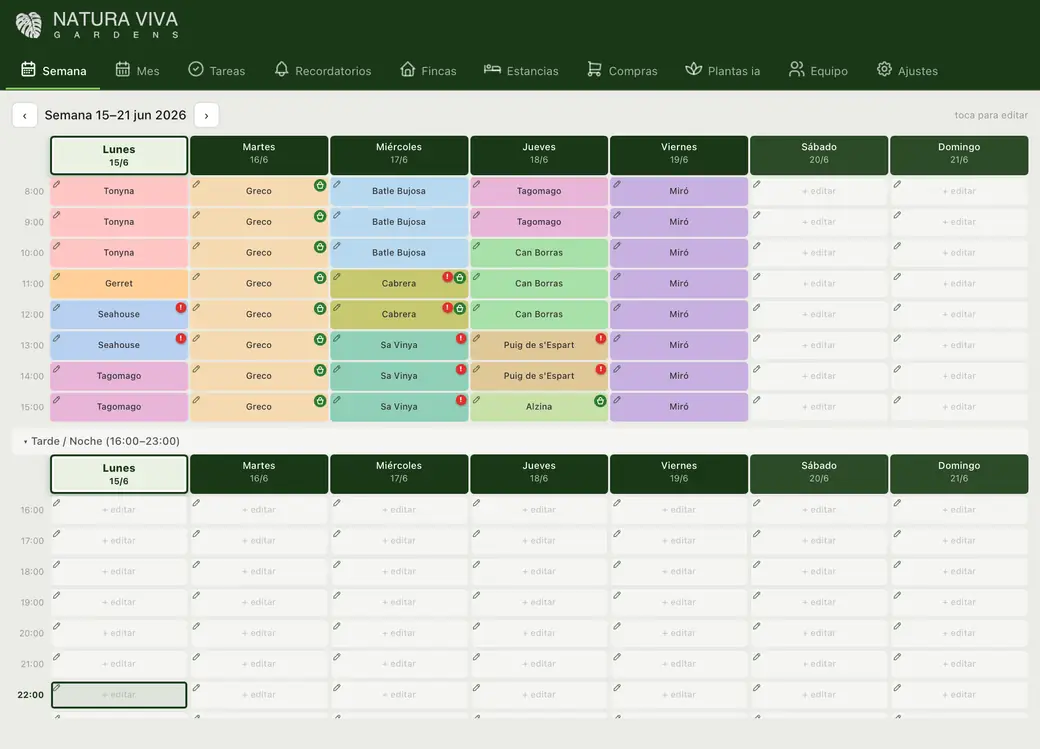Image resolution: width=1040 pixels, height=749 pixels.
Task: Select the morning Martes 16/6 column header
Action: (259, 155)
